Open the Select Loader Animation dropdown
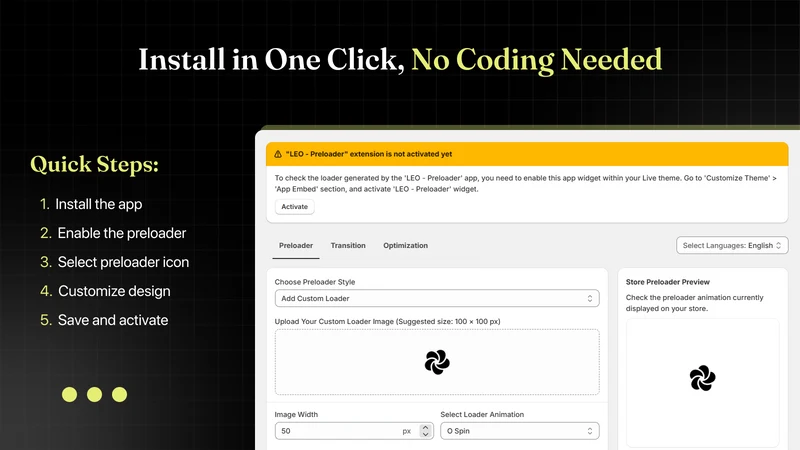 click(519, 431)
